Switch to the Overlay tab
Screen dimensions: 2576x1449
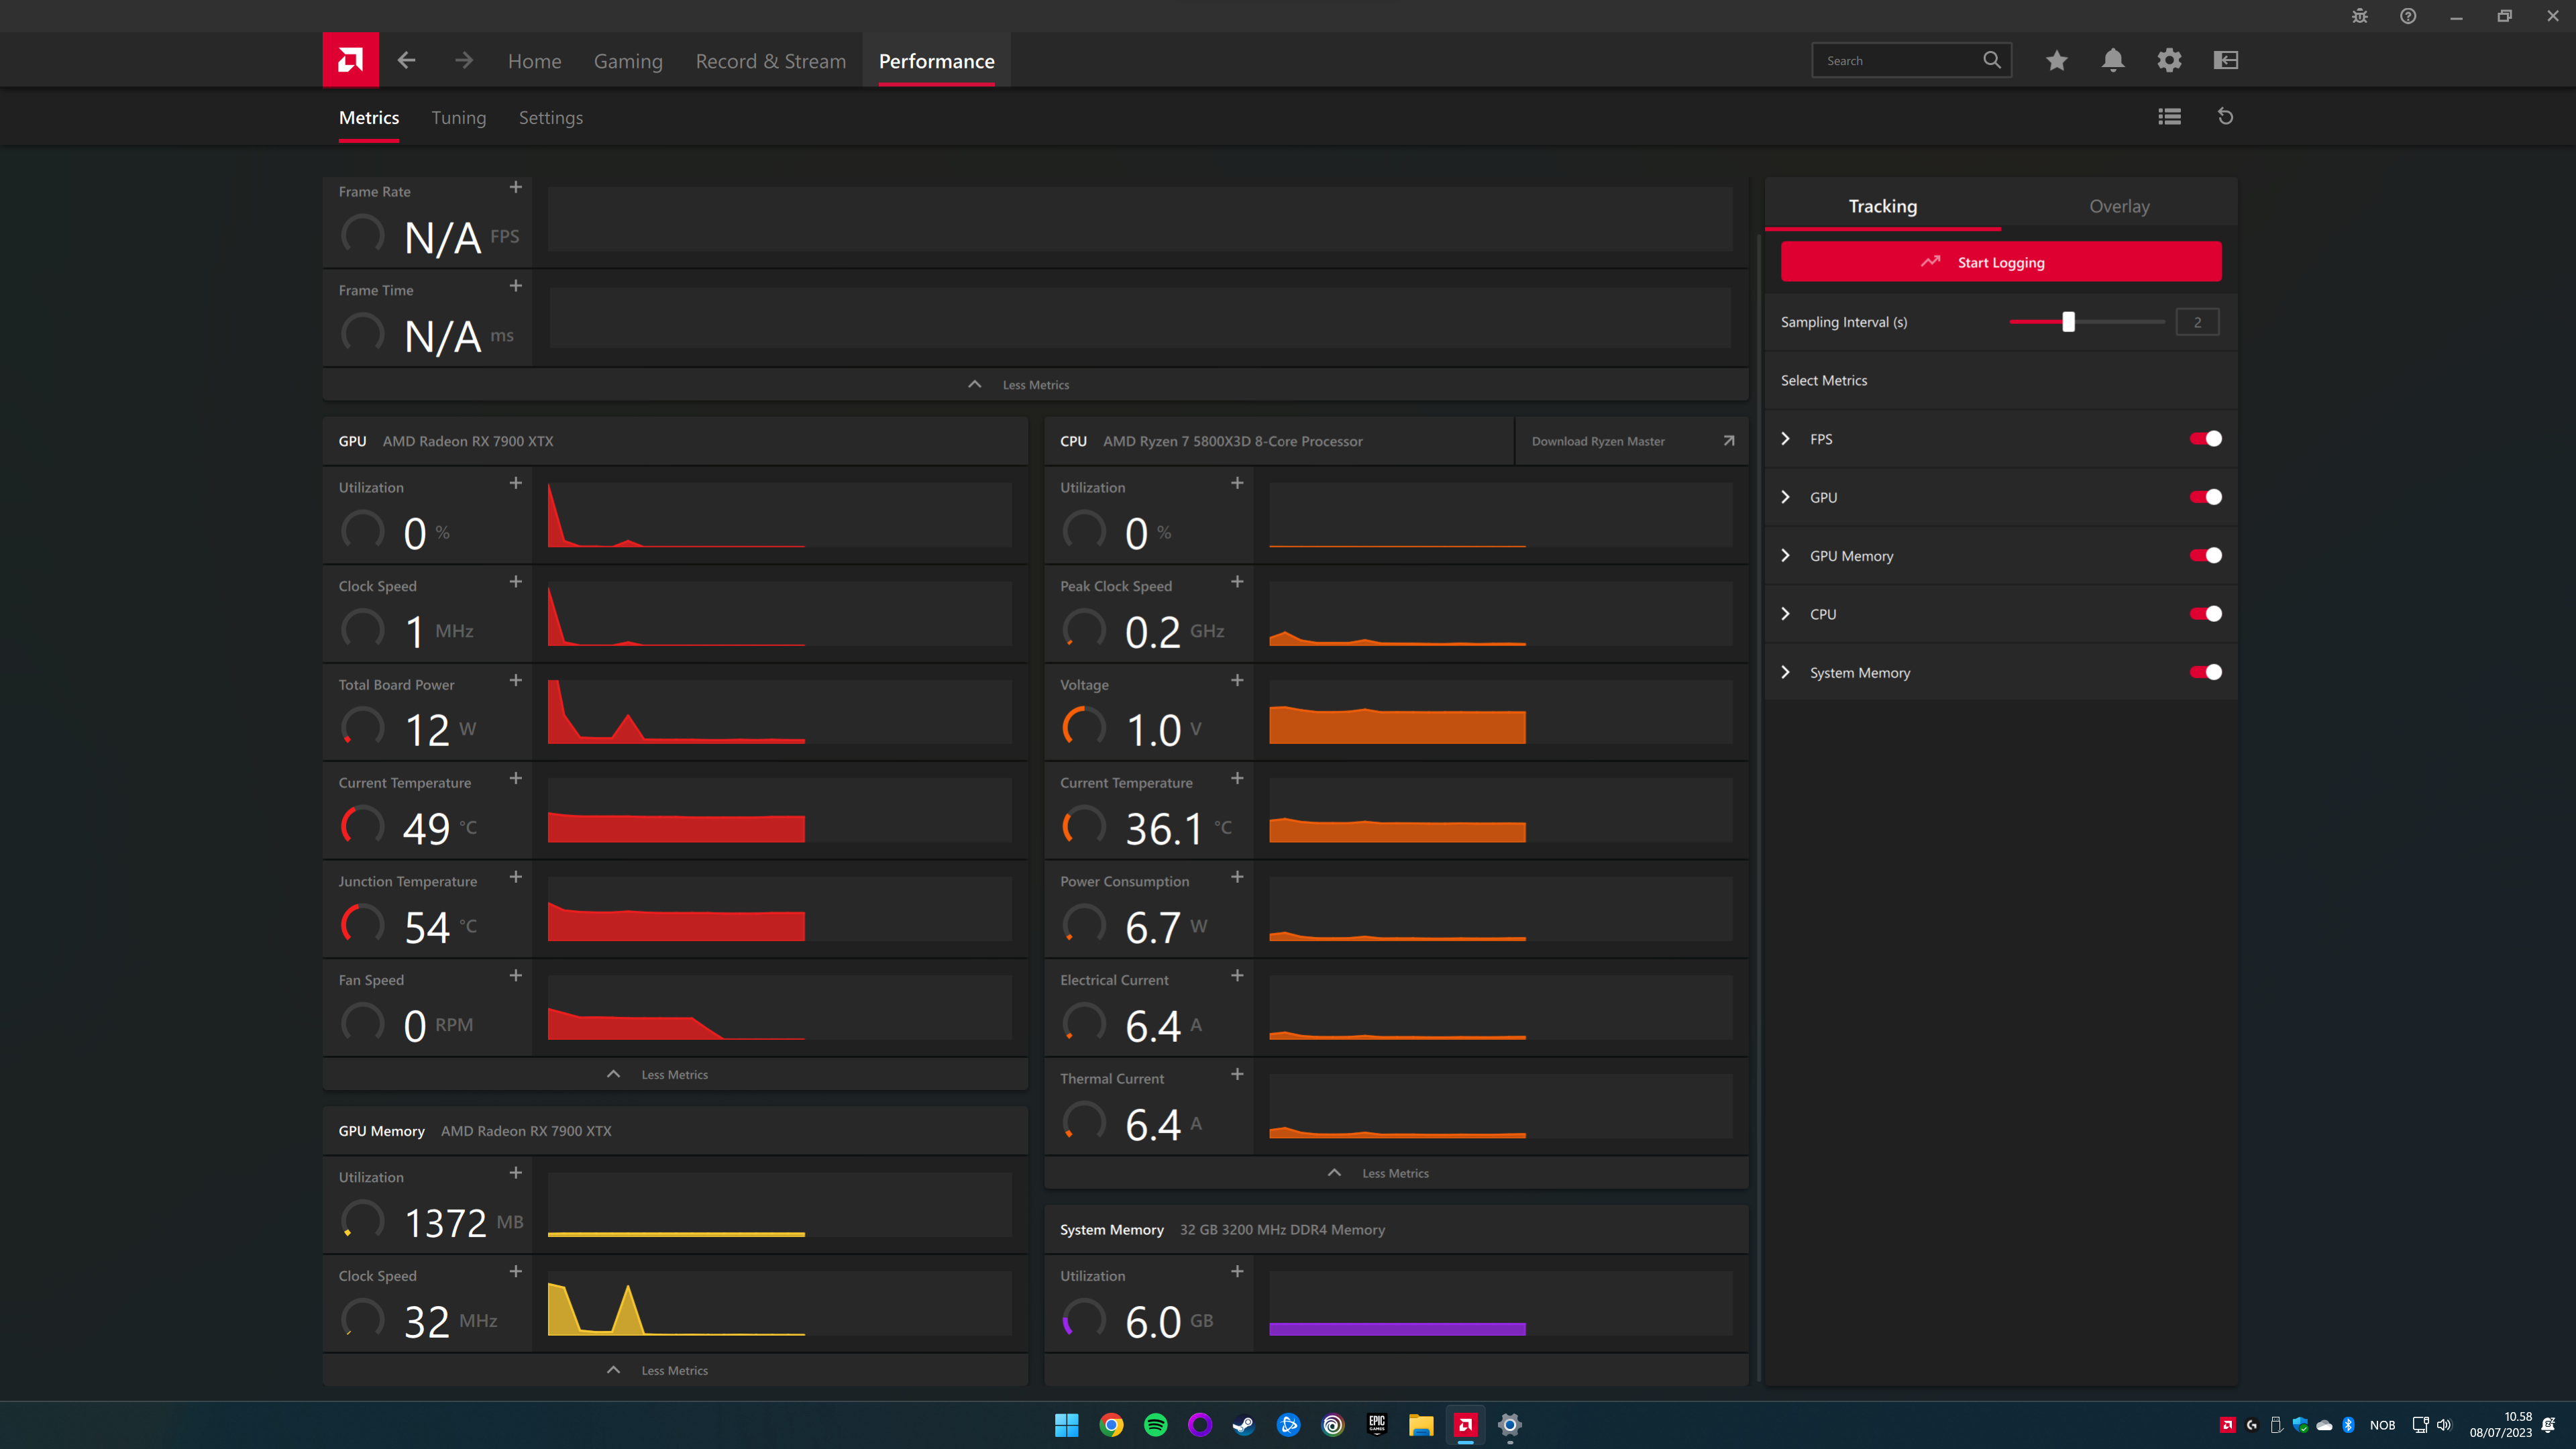click(2119, 206)
